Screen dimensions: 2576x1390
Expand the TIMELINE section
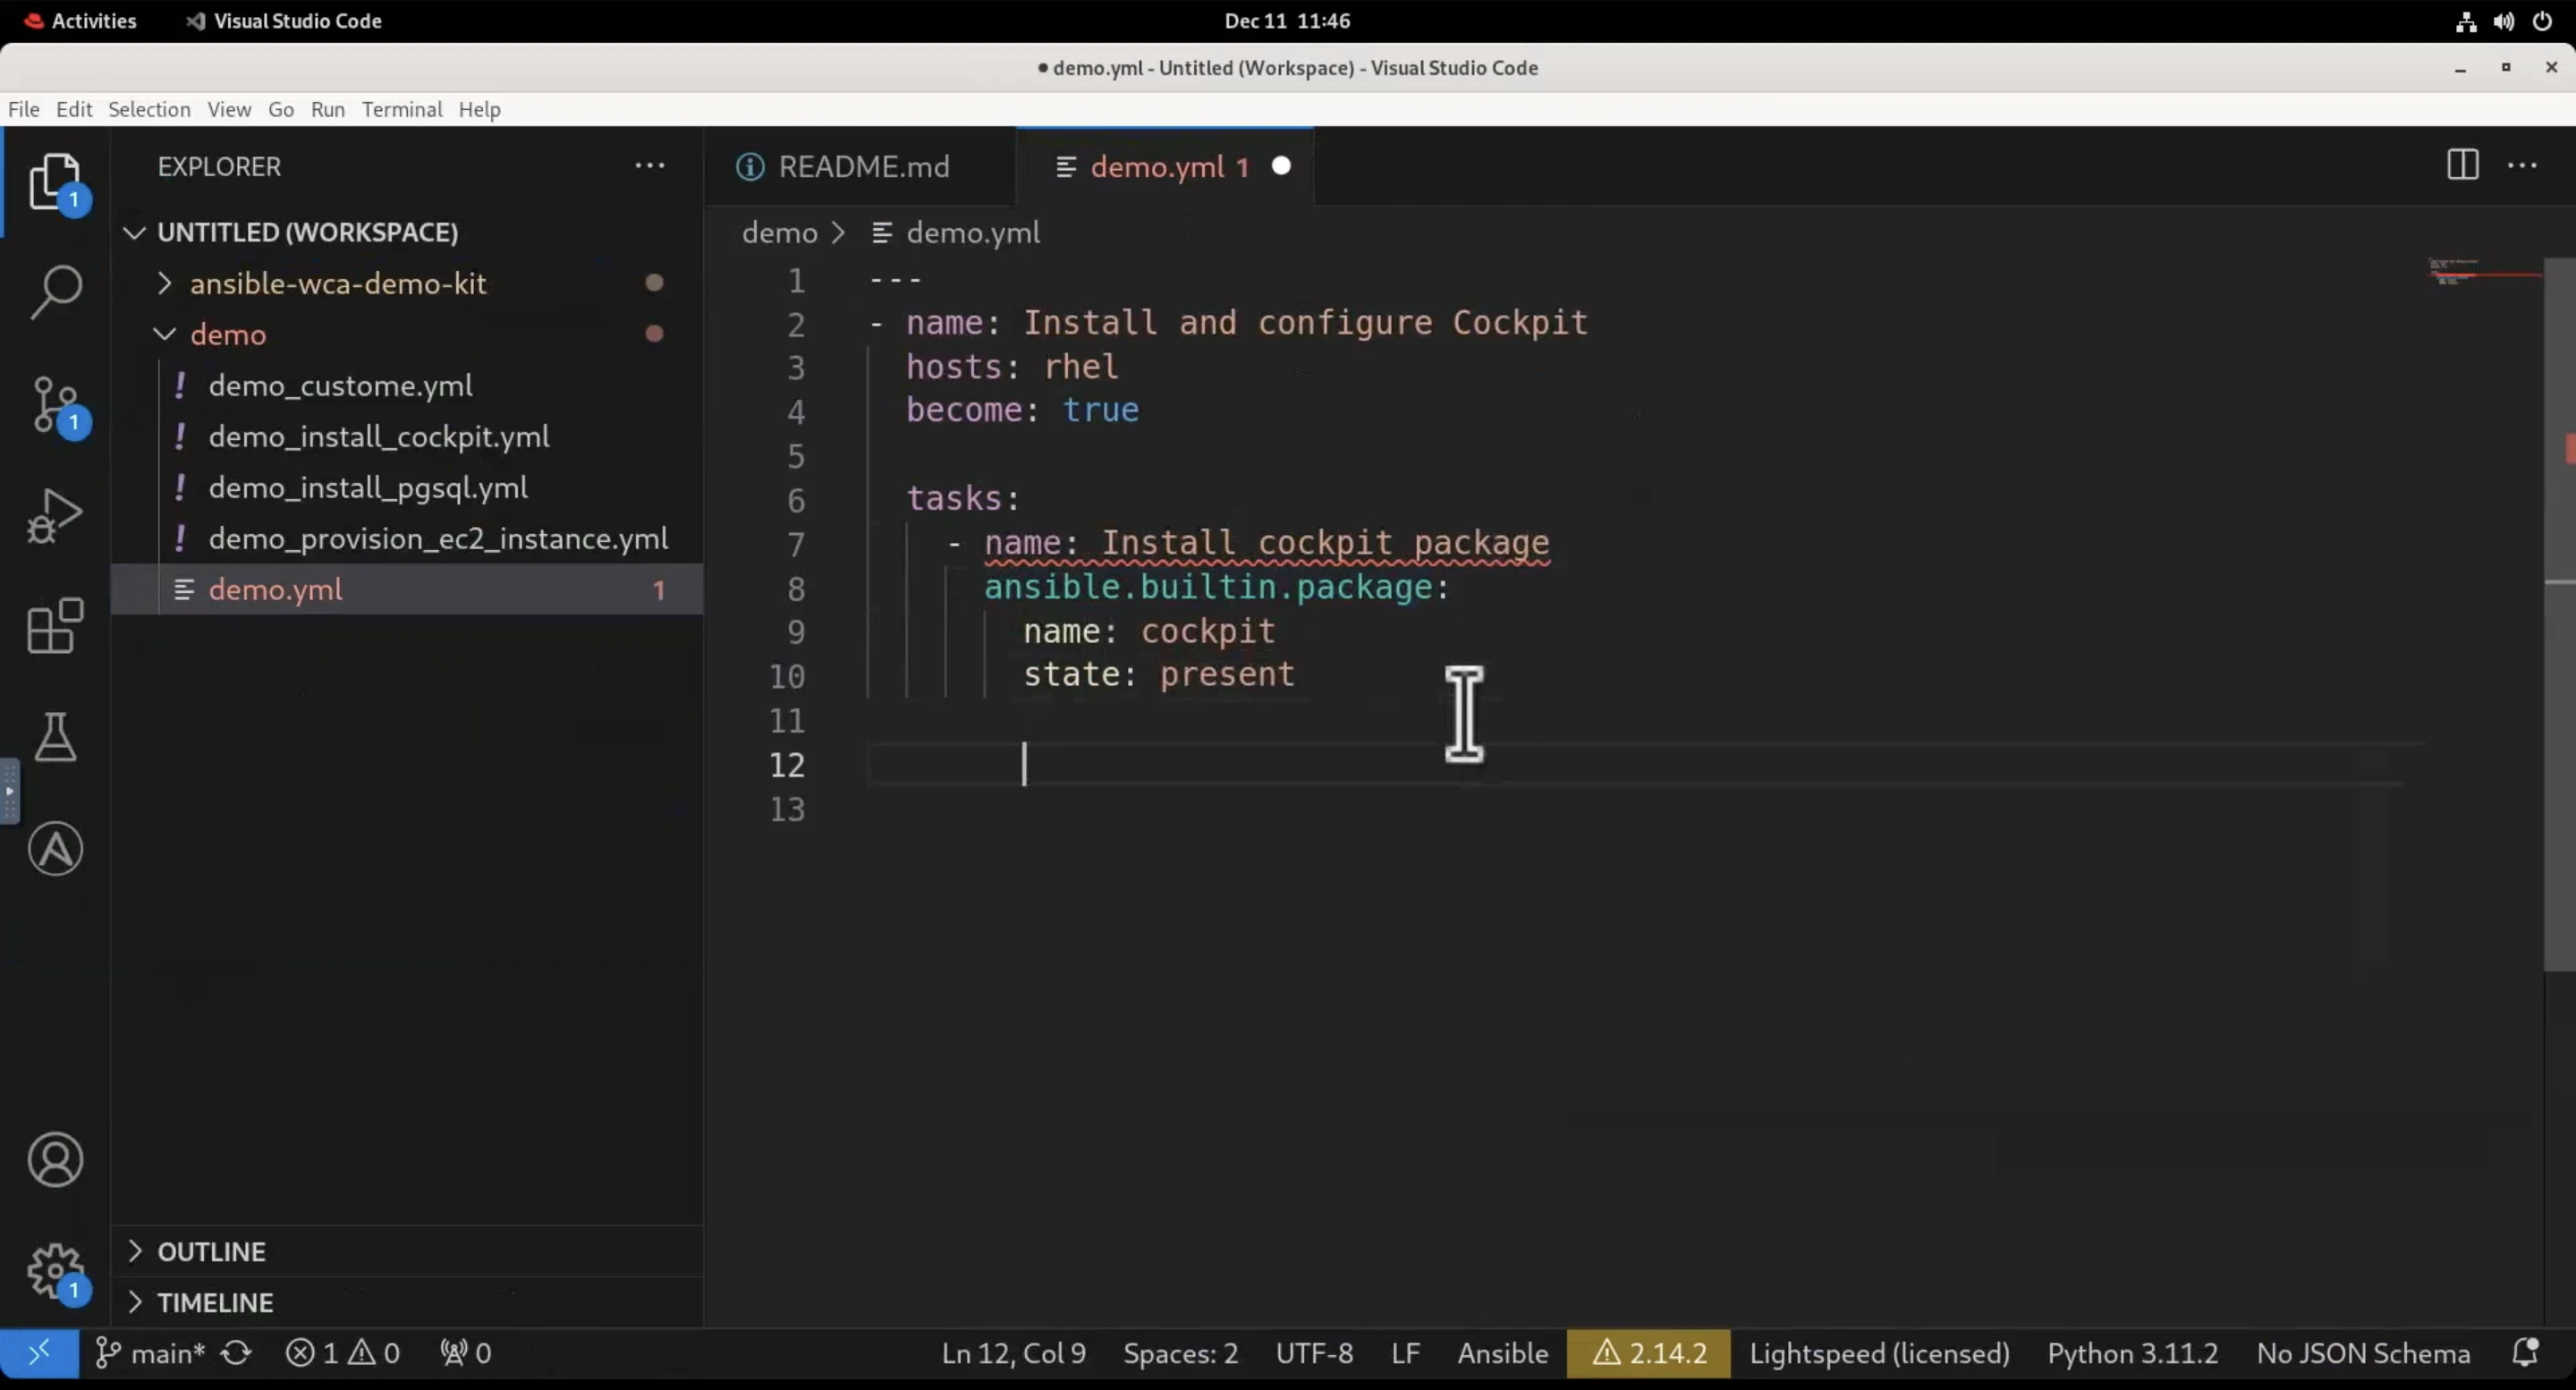[407, 1303]
